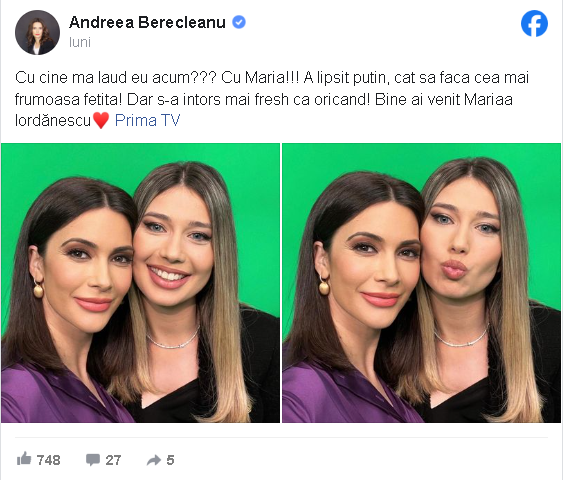Image resolution: width=563 pixels, height=480 pixels.
Task: Click the blue verified badge
Action: [239, 22]
